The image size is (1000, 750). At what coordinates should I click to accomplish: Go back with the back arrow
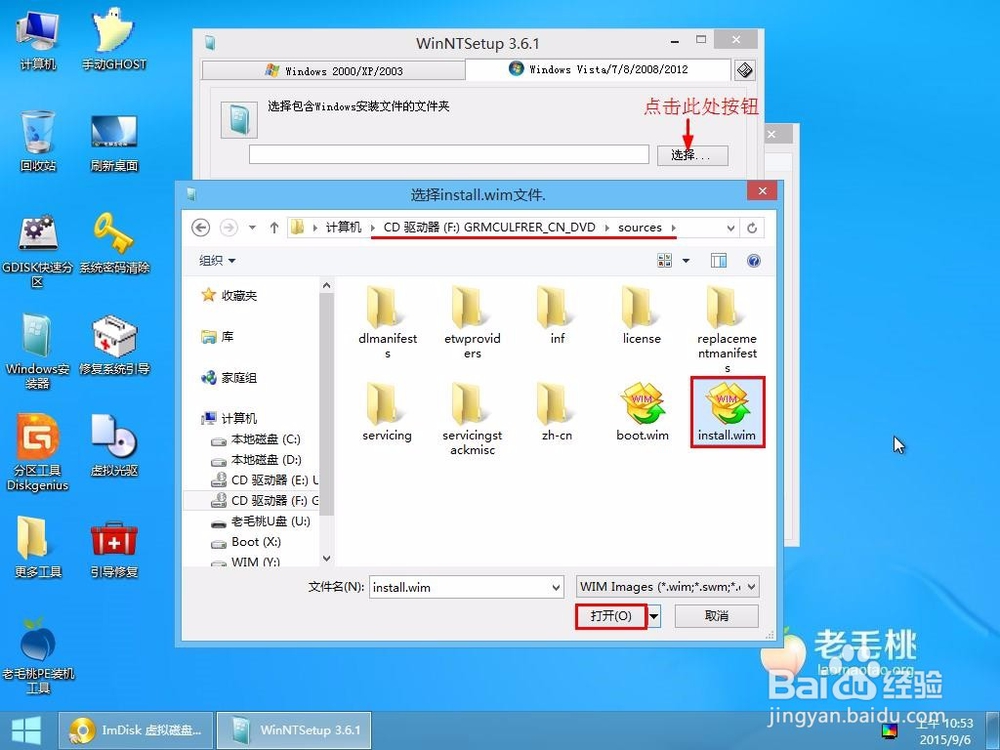coord(201,228)
